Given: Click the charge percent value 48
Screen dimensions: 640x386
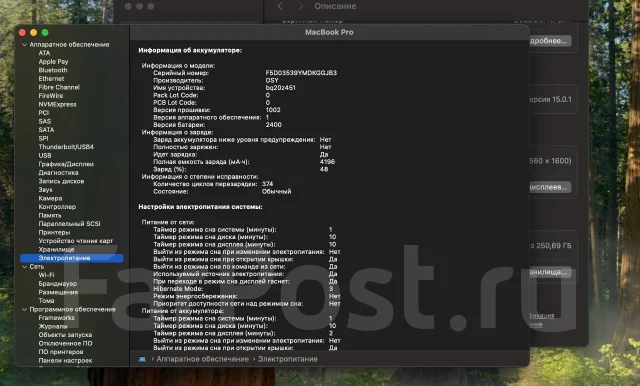Looking at the screenshot, I should [x=324, y=169].
